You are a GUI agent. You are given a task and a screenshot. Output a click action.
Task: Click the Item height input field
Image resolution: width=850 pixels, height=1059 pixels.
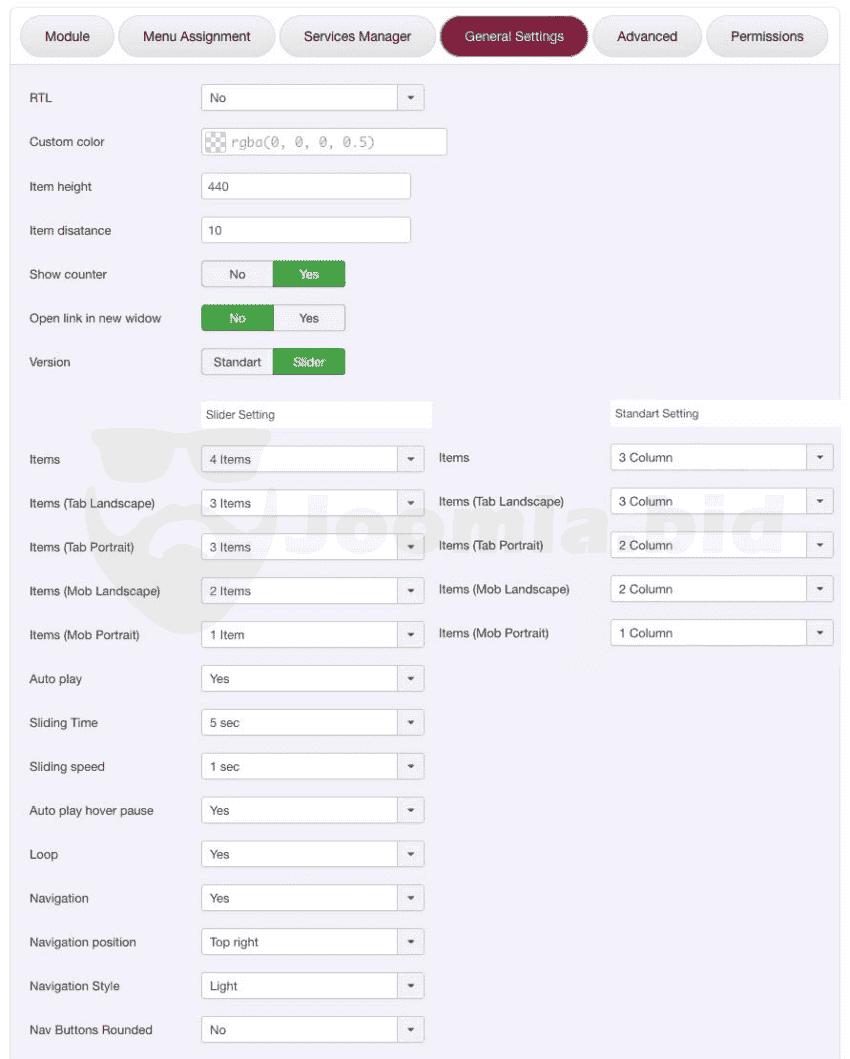pyautogui.click(x=306, y=186)
